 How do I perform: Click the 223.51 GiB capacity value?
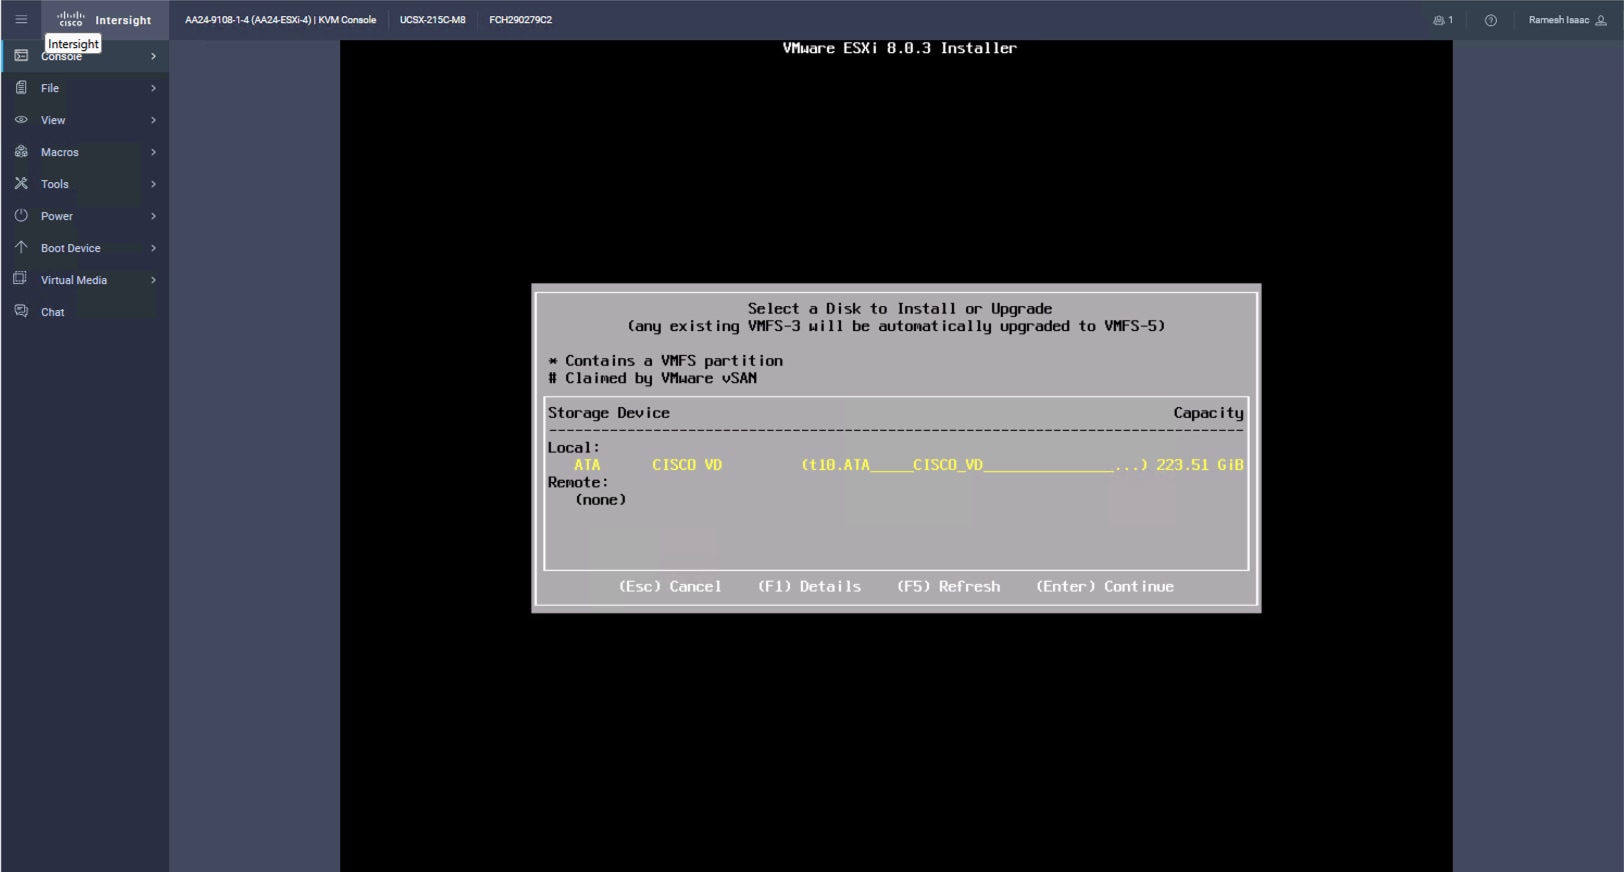pos(1200,465)
